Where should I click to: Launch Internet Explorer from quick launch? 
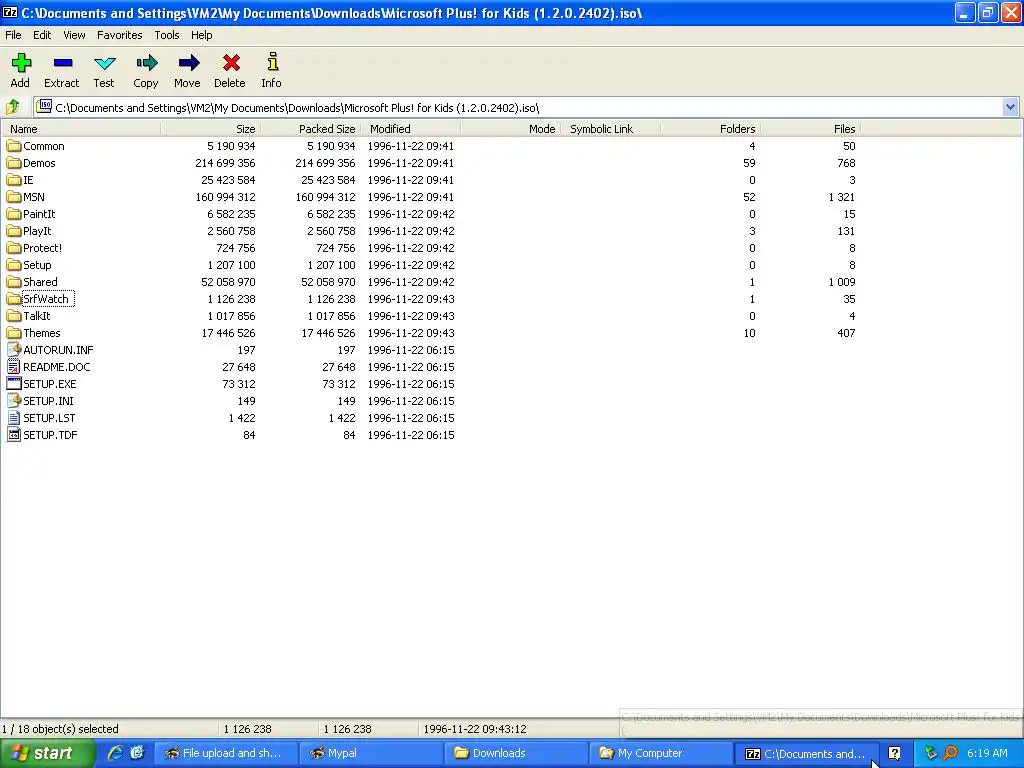tap(115, 753)
